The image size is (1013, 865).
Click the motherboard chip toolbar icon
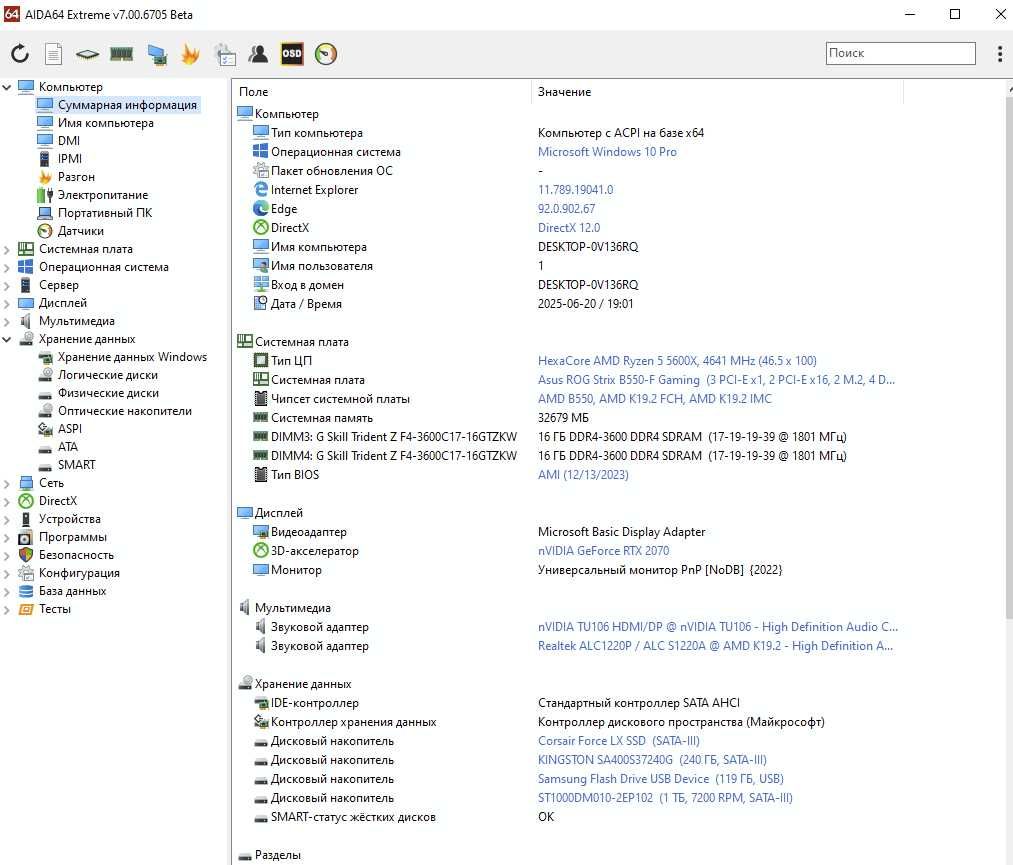87,54
